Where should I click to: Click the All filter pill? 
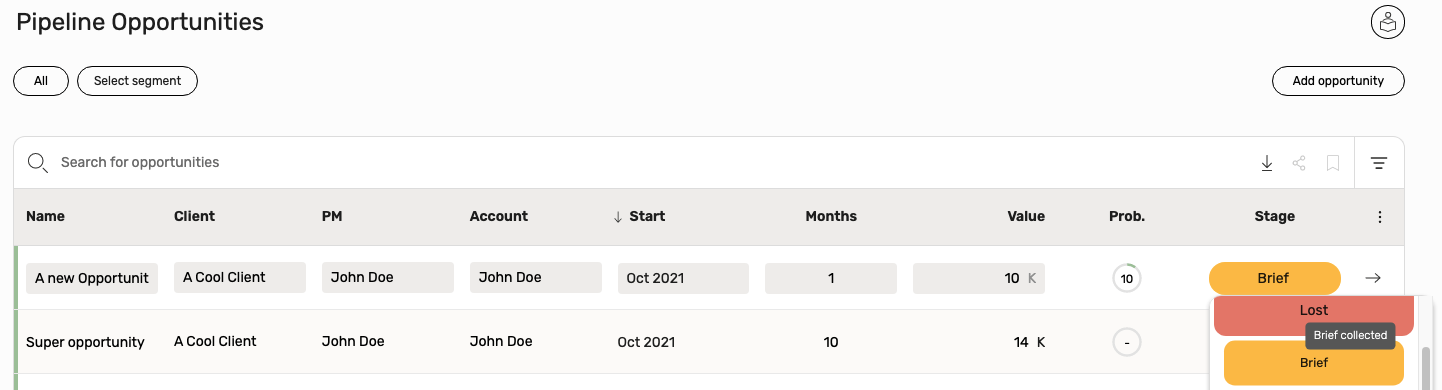pyautogui.click(x=41, y=81)
